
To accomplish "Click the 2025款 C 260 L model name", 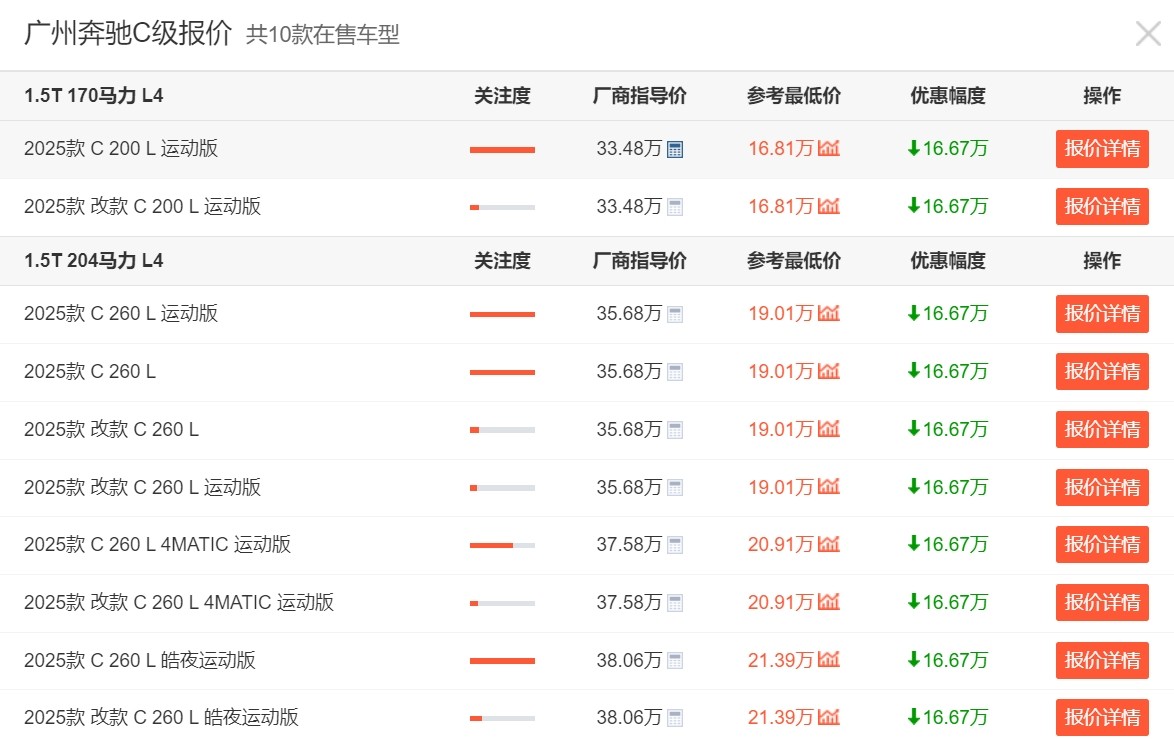I will click(90, 371).
